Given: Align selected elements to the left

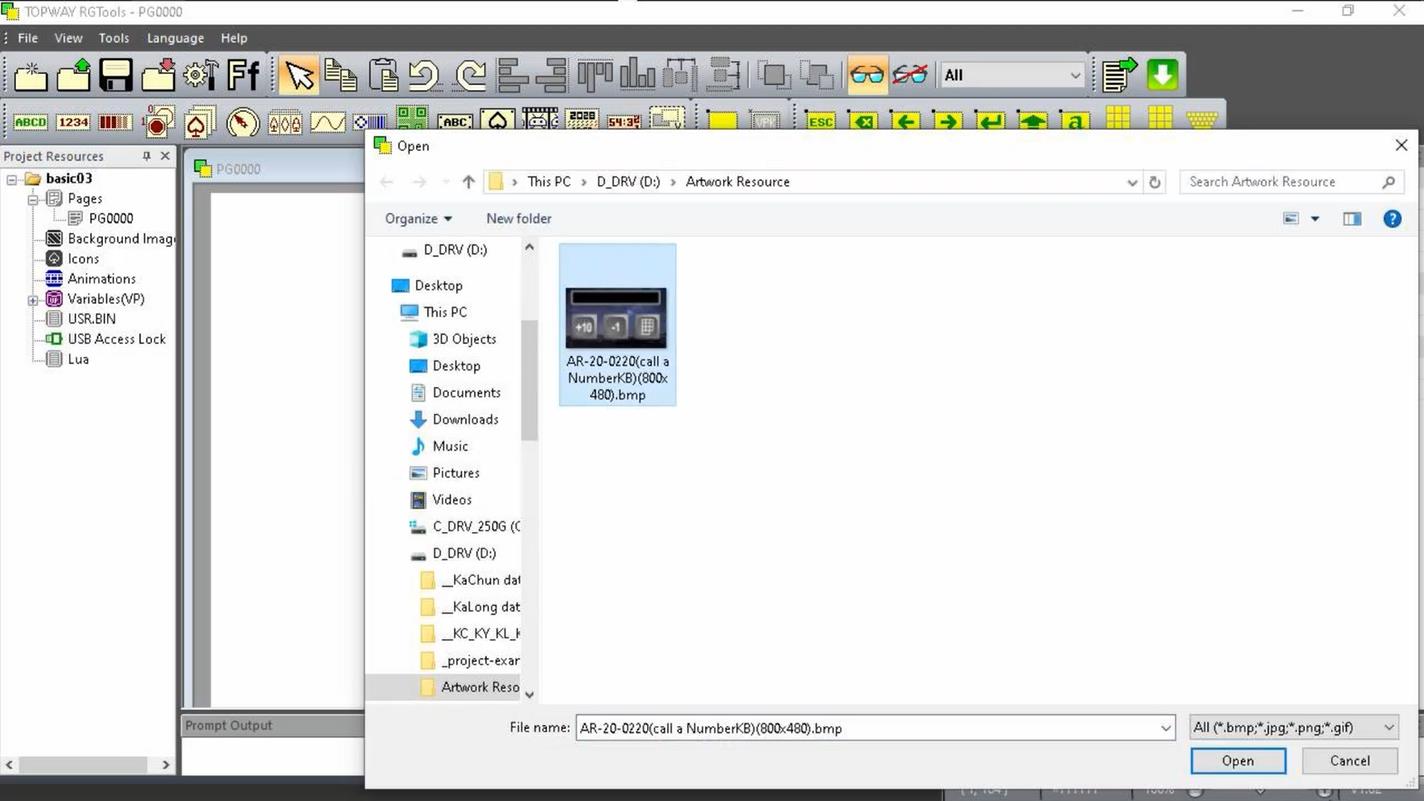Looking at the screenshot, I should tap(512, 75).
